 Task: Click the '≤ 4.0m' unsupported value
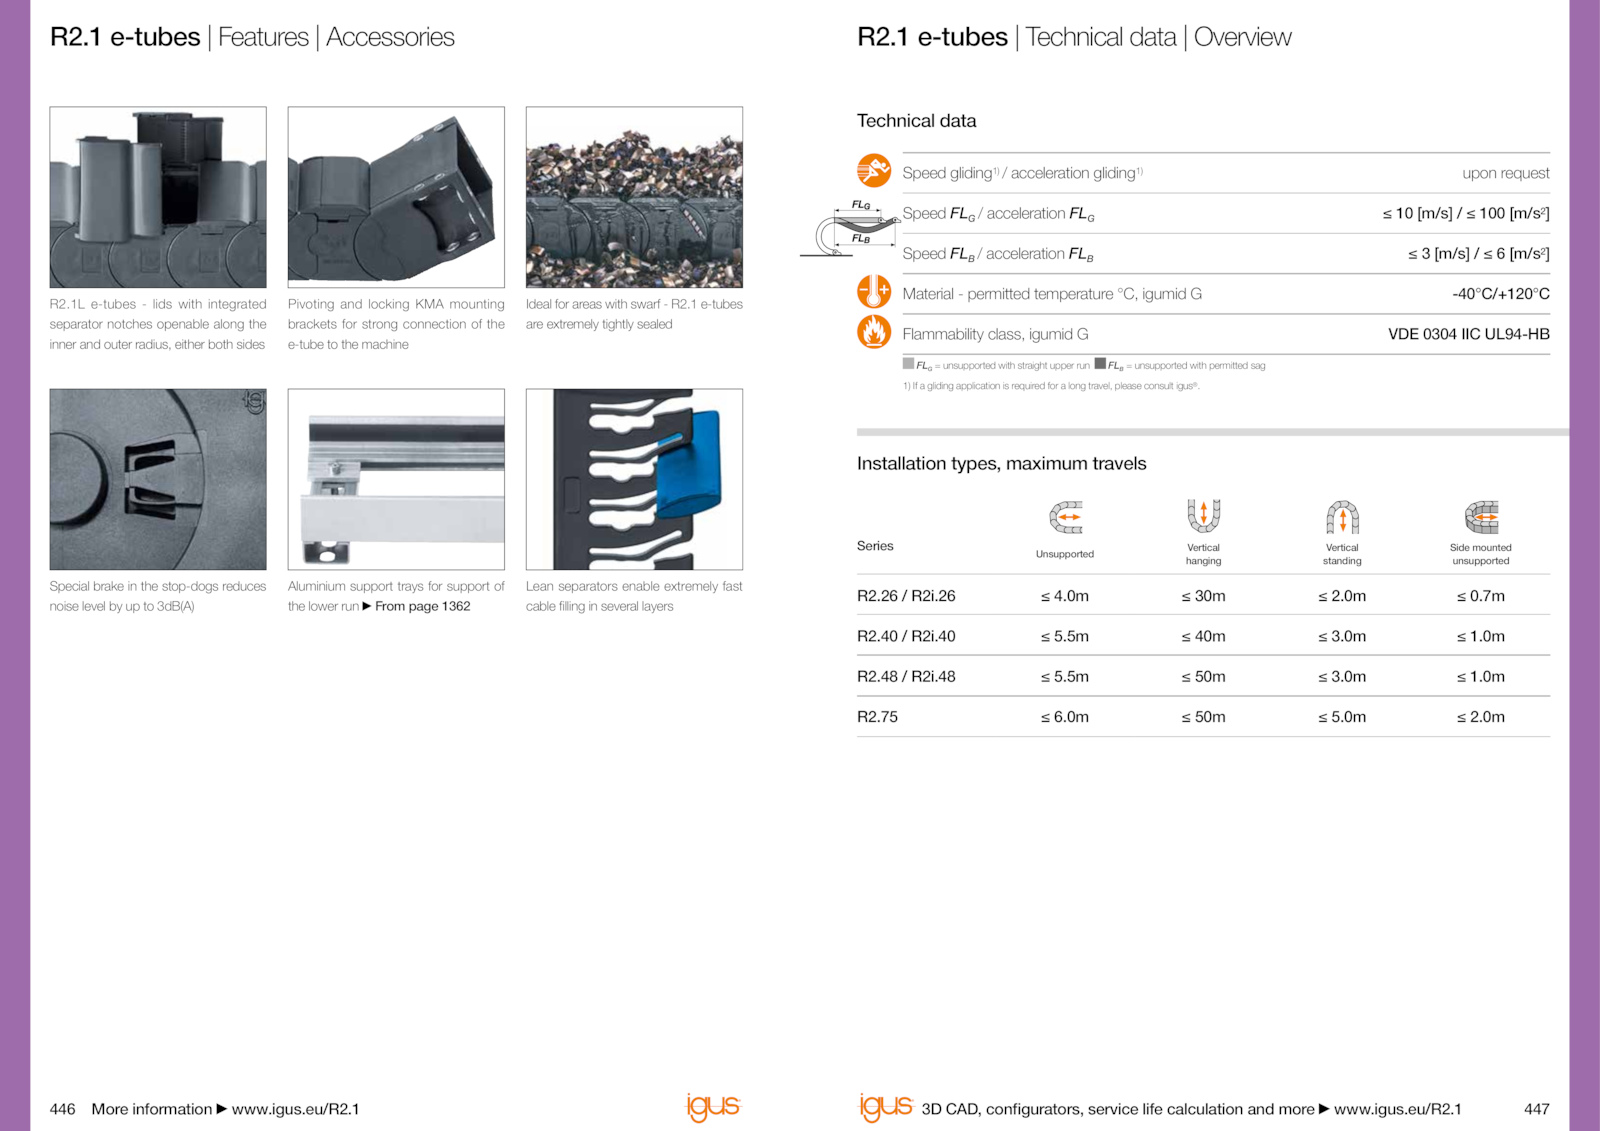pos(1065,596)
